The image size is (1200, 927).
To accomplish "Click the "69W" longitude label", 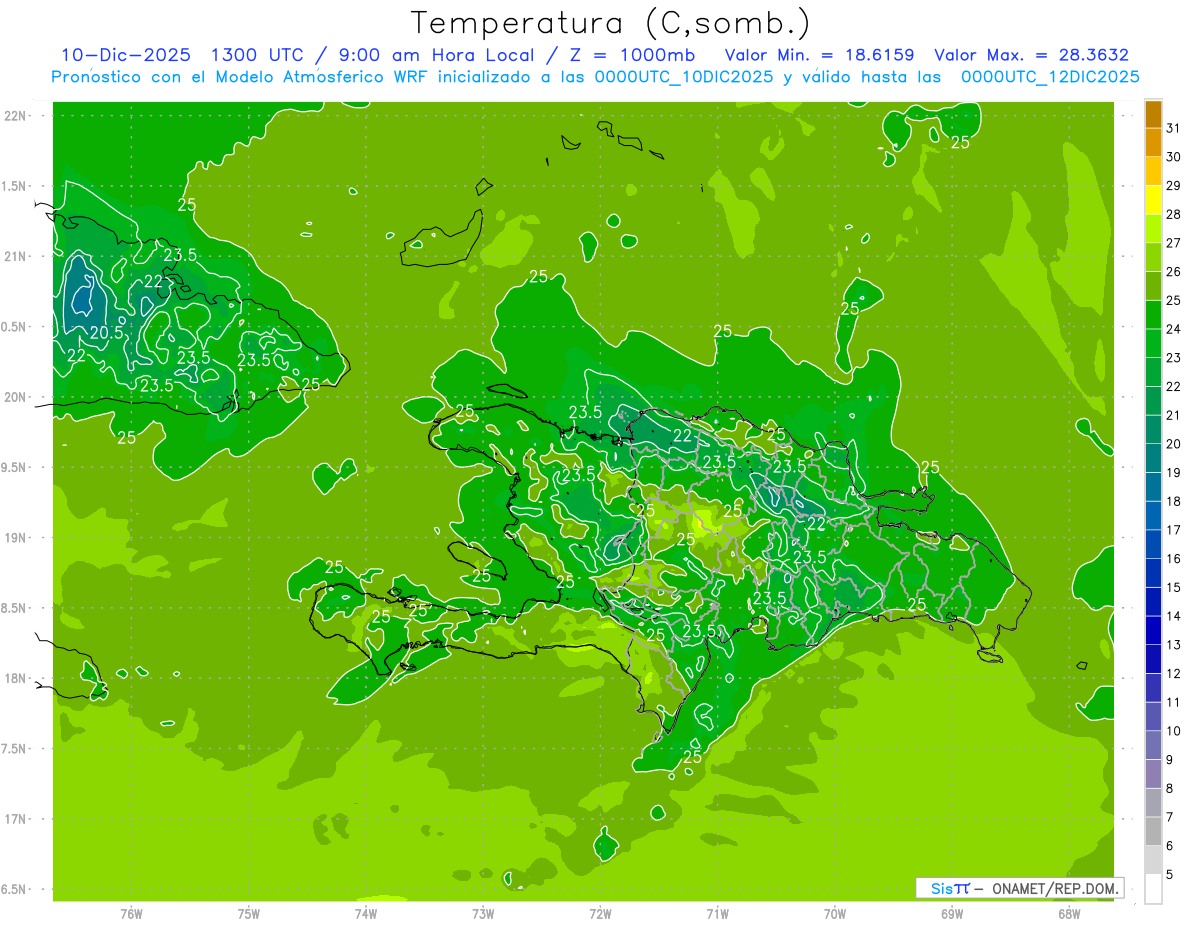I will [x=952, y=914].
